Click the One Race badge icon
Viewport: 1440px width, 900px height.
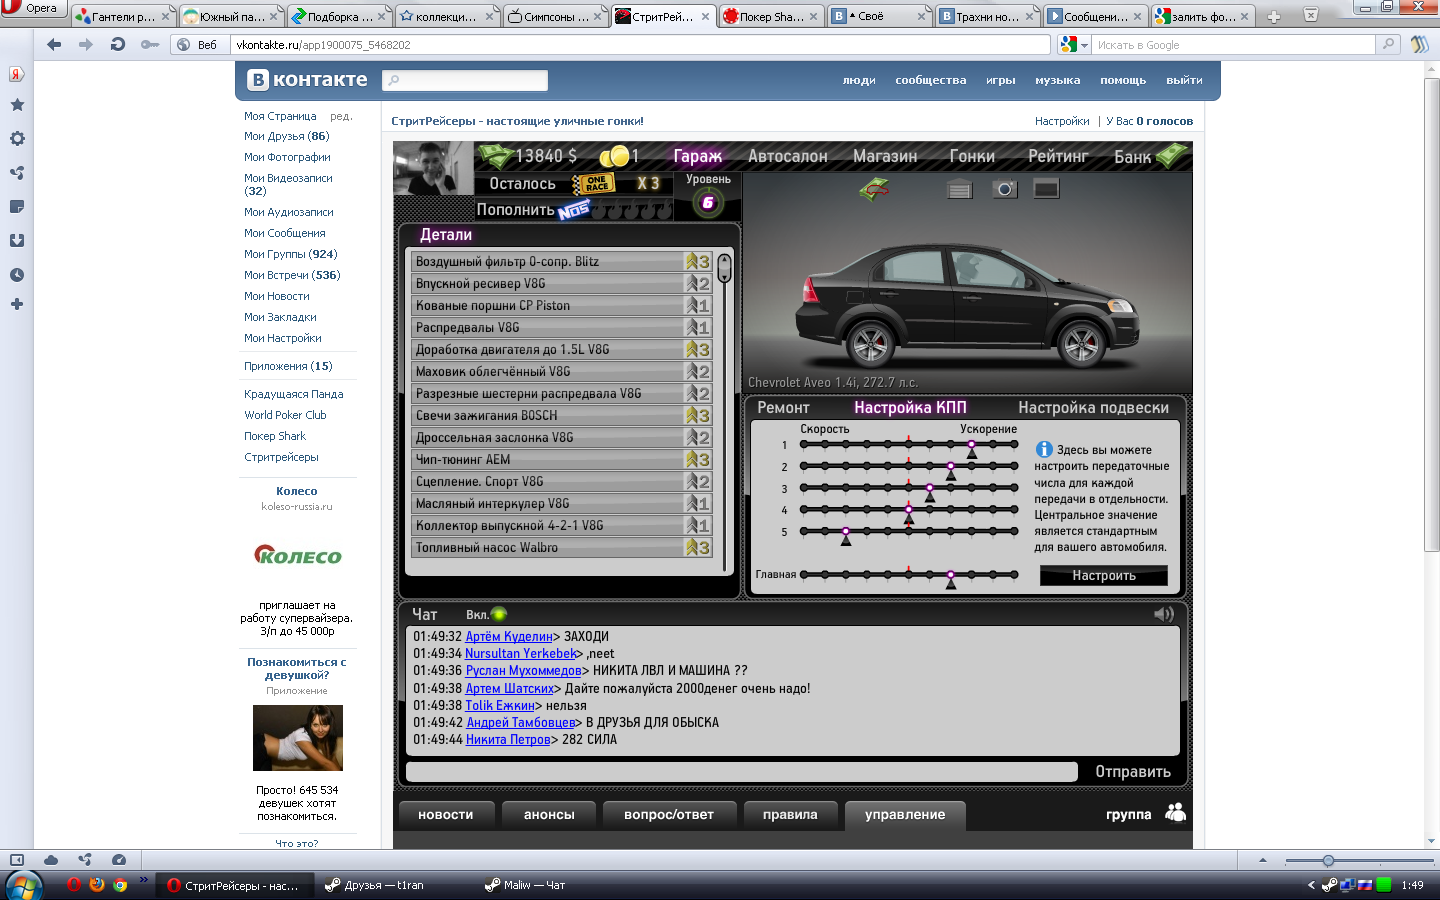(x=593, y=184)
